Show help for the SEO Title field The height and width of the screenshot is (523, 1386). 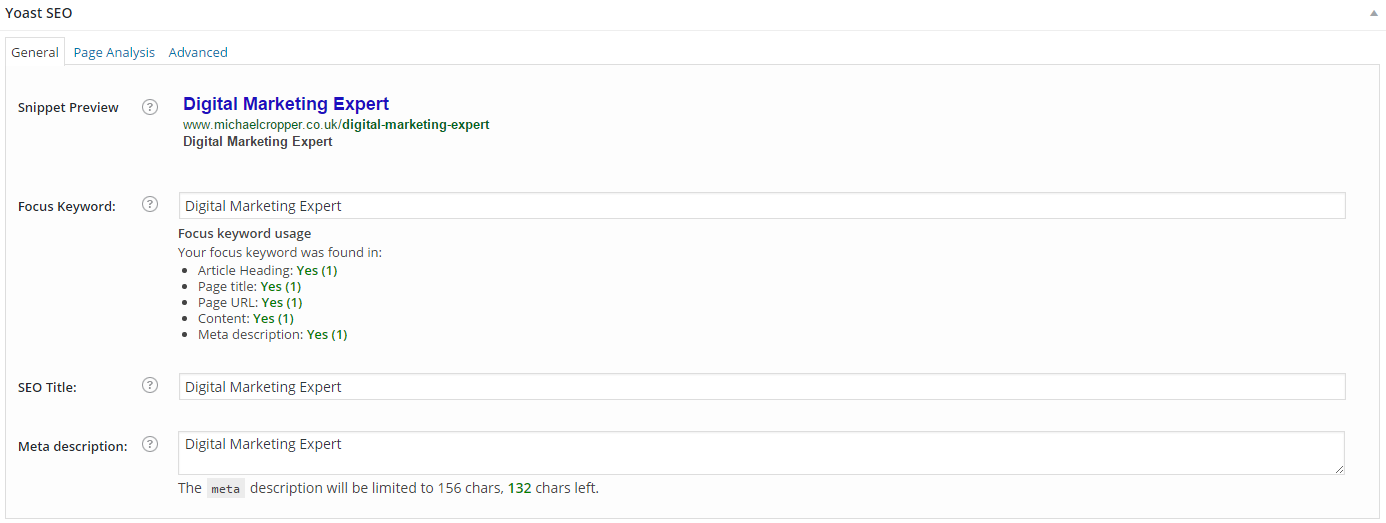pos(150,385)
